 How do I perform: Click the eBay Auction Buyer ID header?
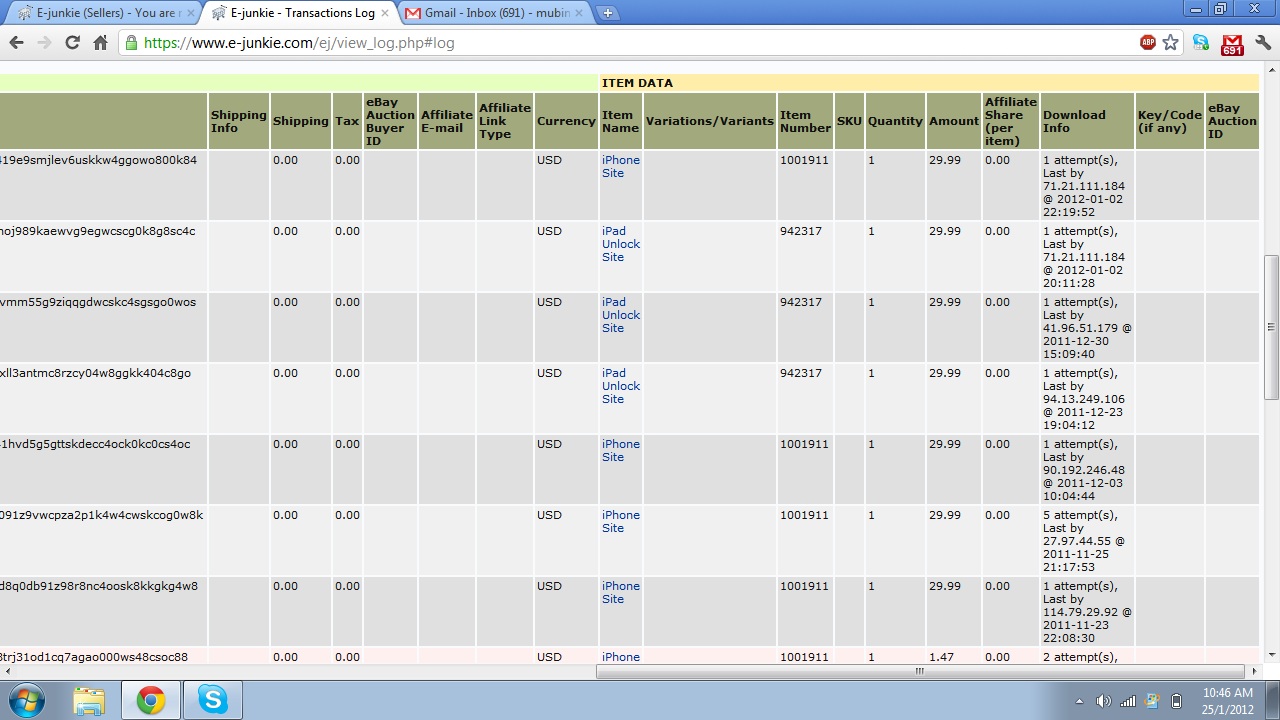tap(390, 121)
